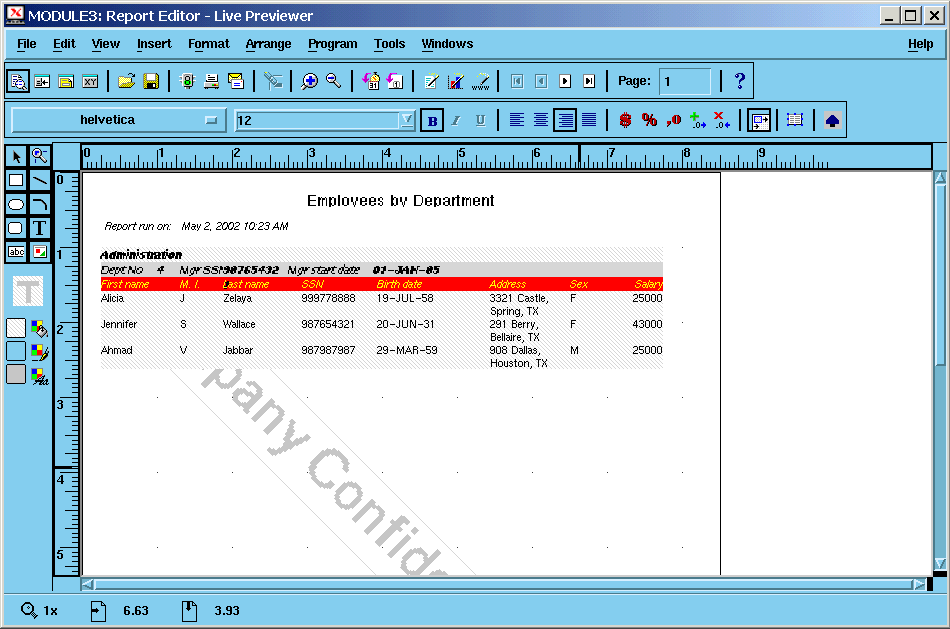The height and width of the screenshot is (629, 950).
Task: Click the Zoom In magnifier with plus
Action: coord(310,81)
